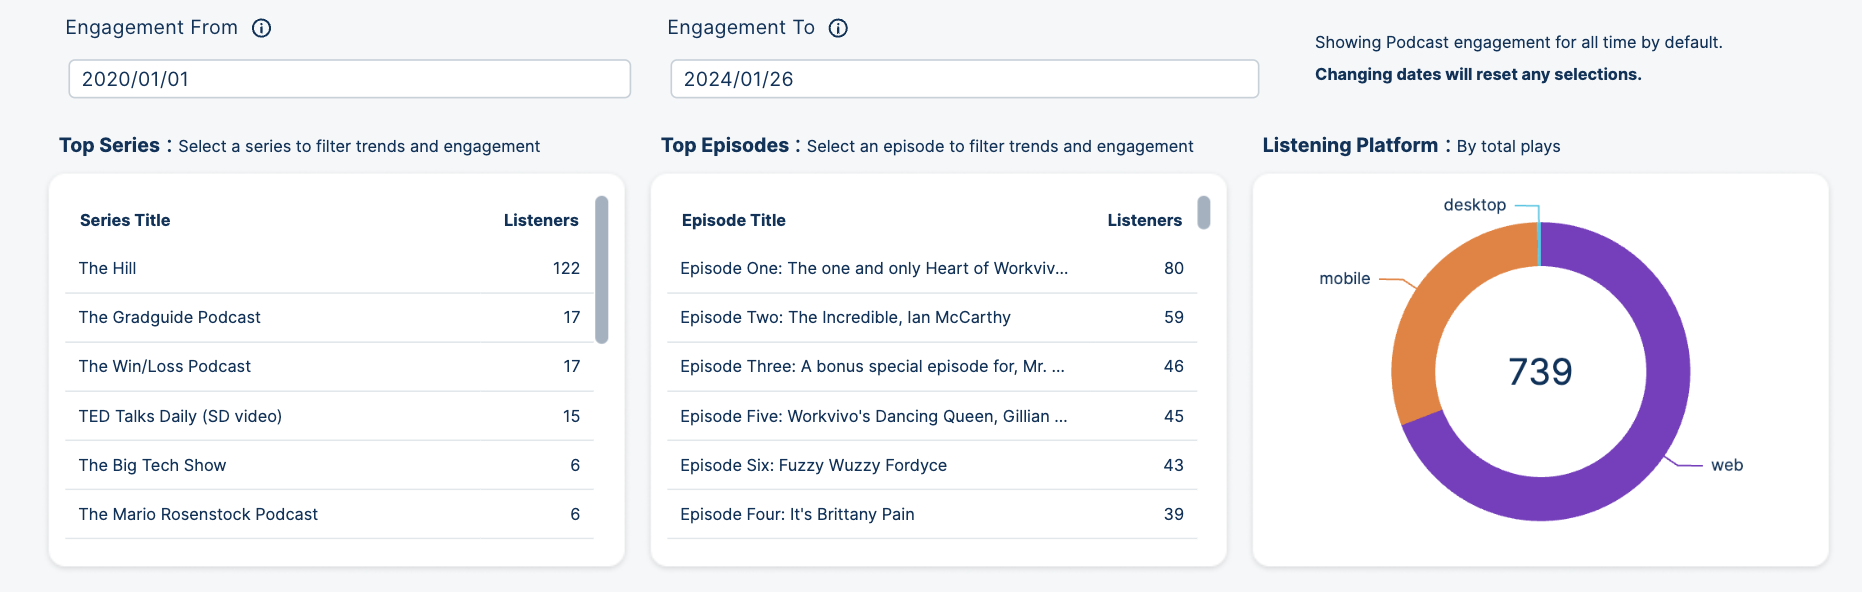Click the Series Title column header
Viewport: 1862px width, 592px height.
click(x=125, y=220)
